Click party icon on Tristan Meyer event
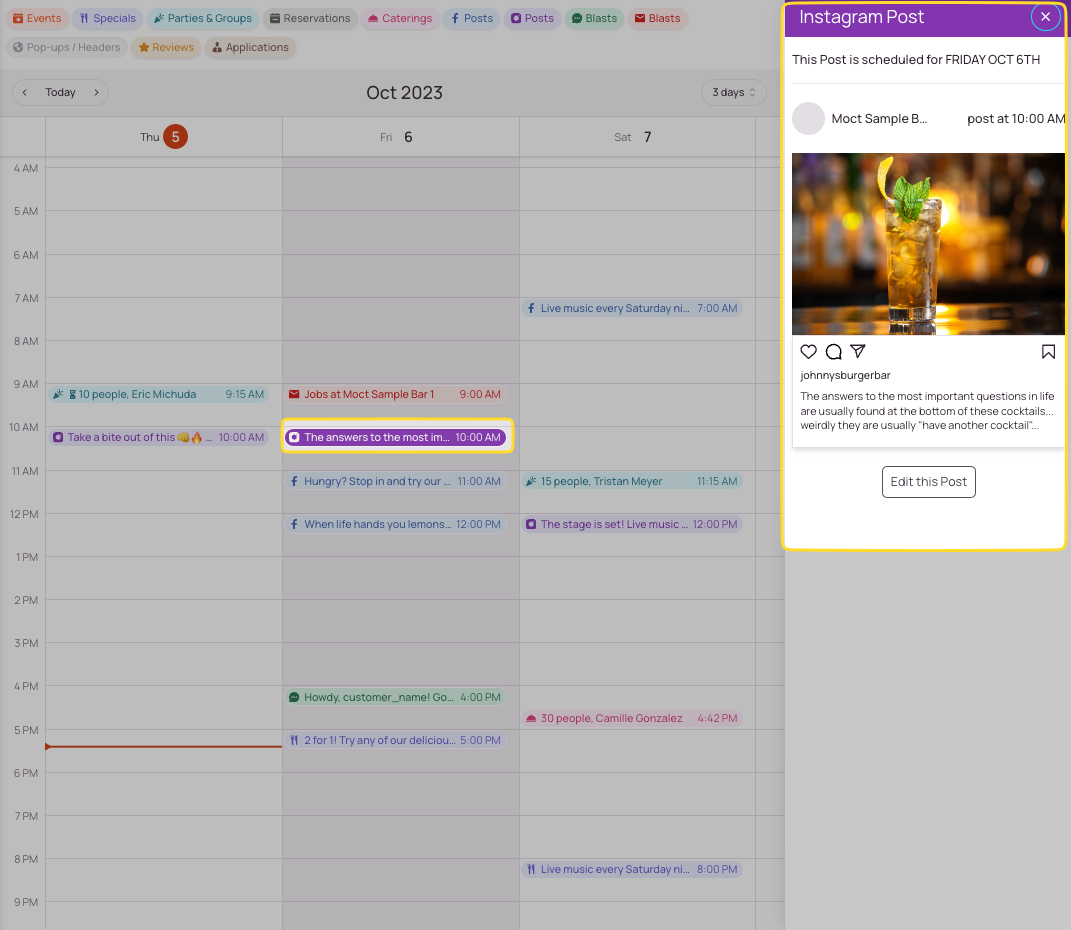1071x930 pixels. (x=531, y=481)
